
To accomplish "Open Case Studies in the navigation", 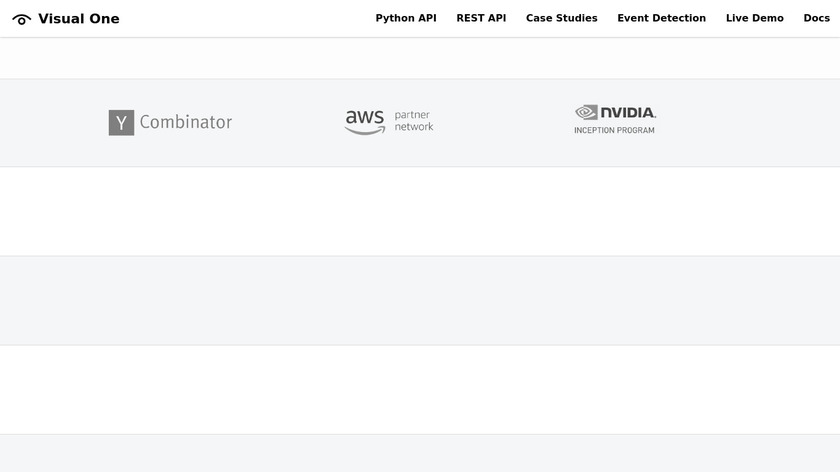I will [x=562, y=18].
